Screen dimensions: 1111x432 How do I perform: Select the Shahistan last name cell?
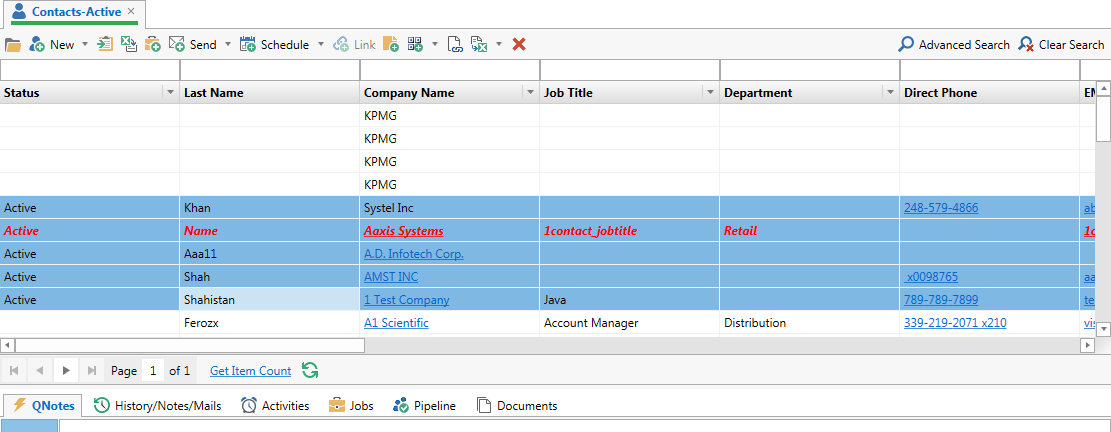(x=270, y=300)
